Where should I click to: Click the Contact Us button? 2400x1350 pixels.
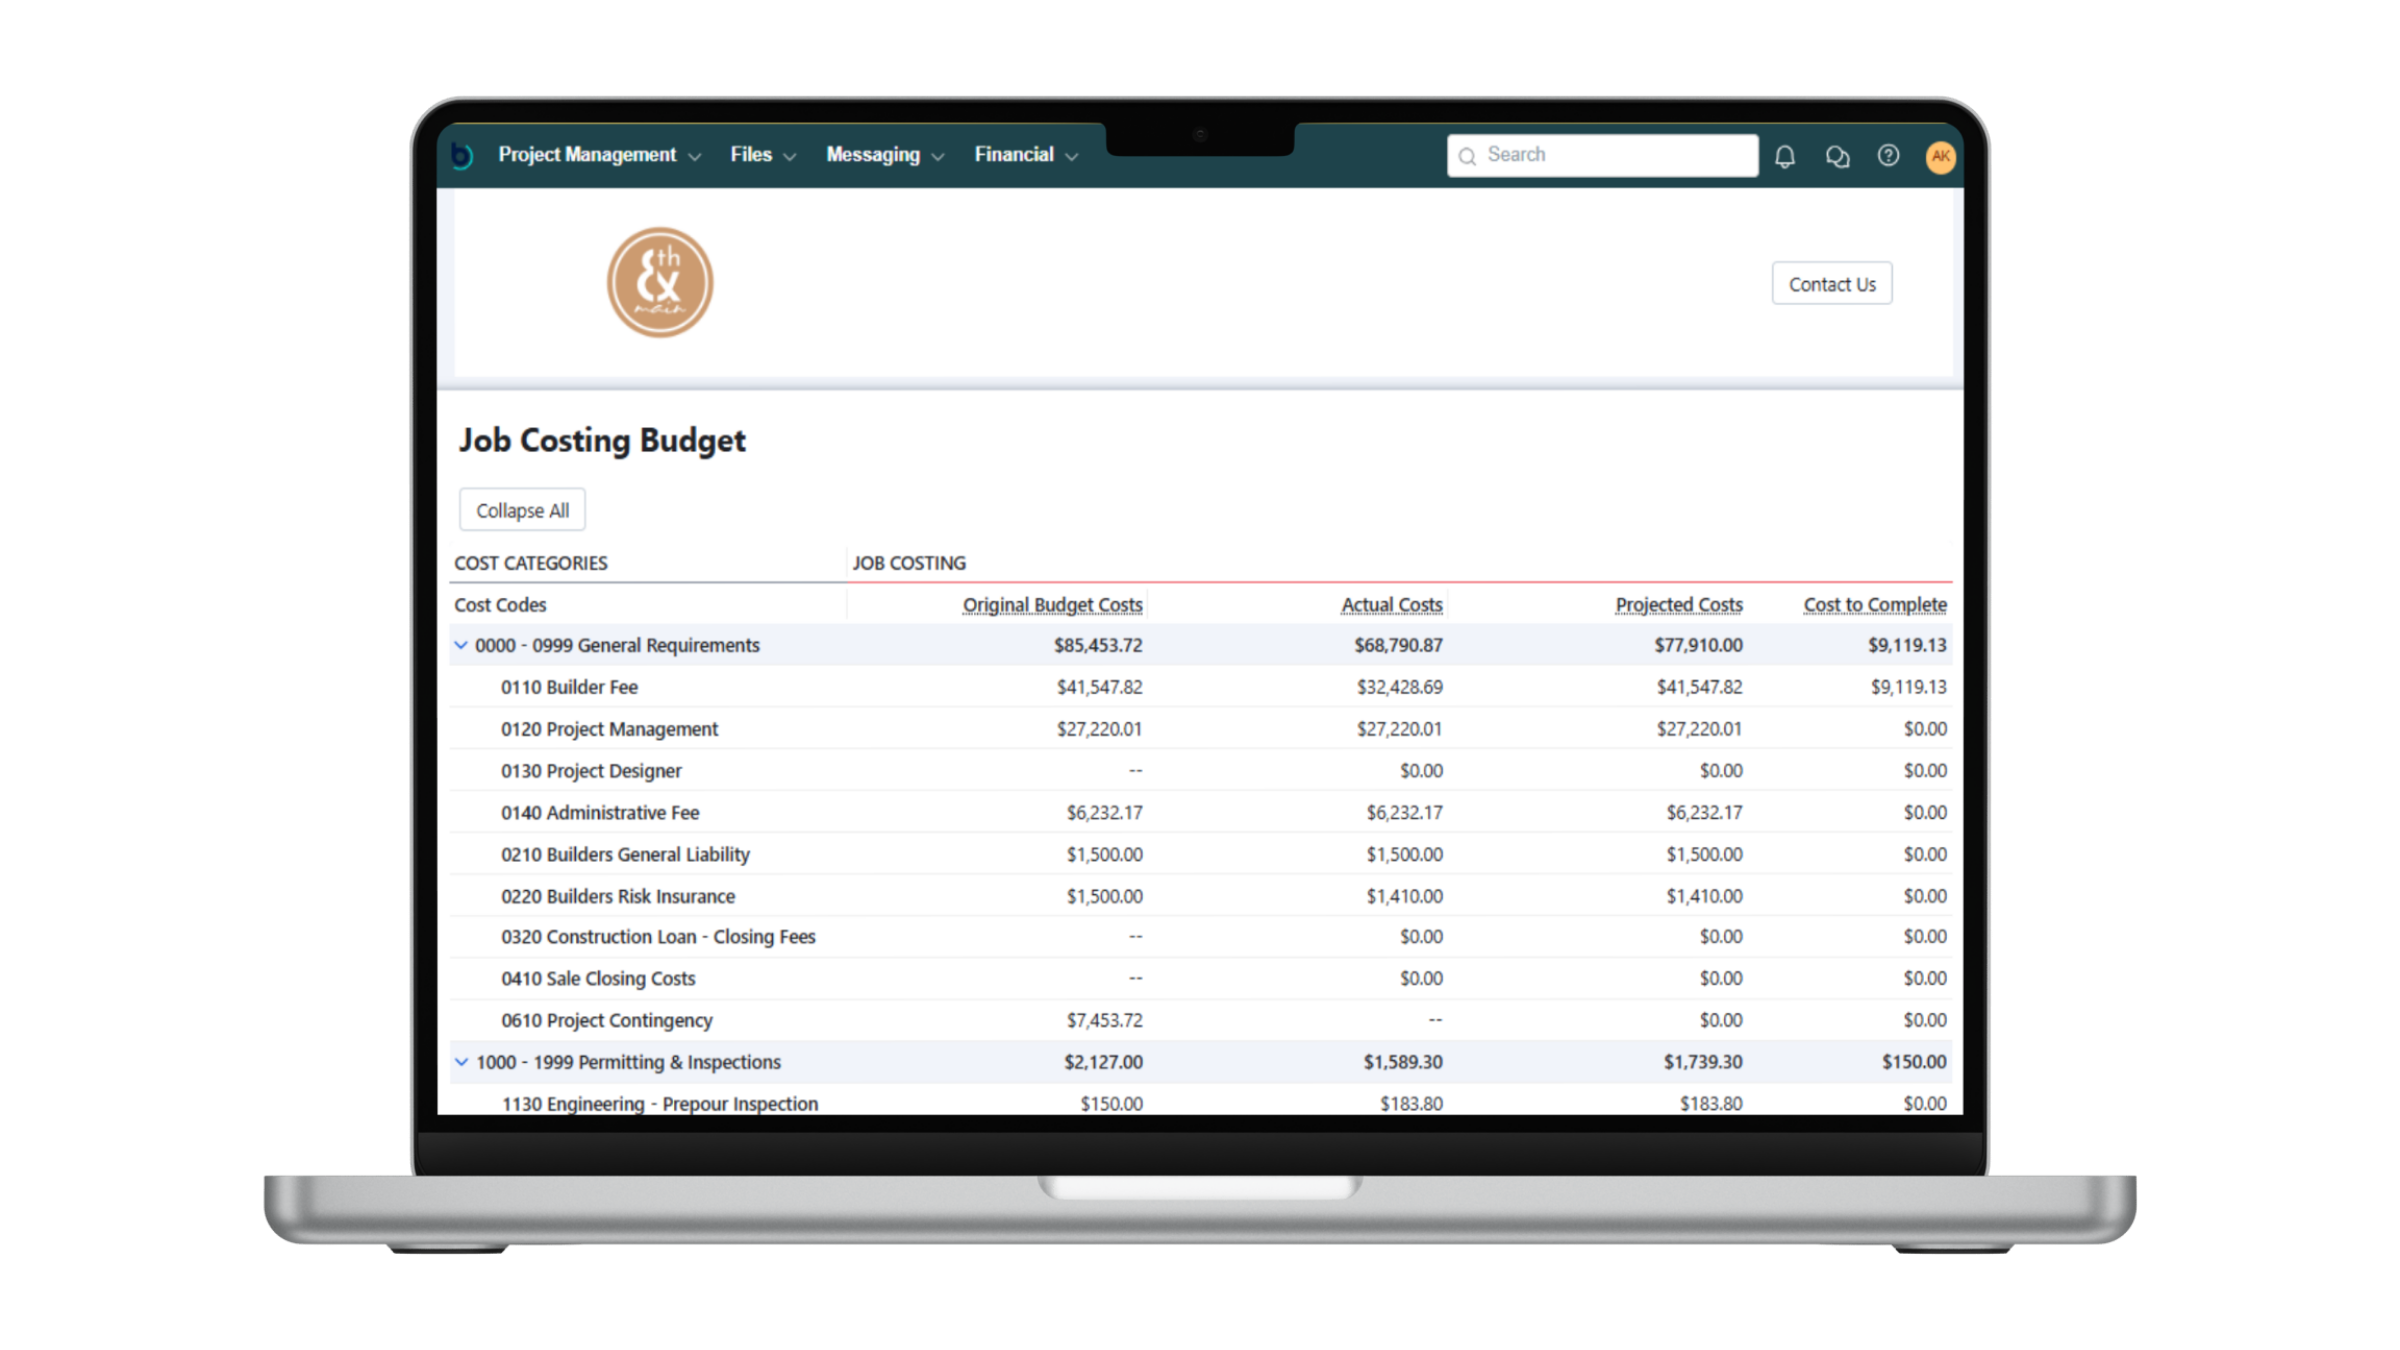1831,284
